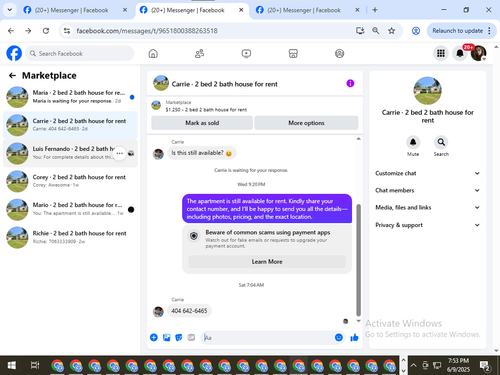
Task: Expand Privacy & support section
Action: point(428,225)
